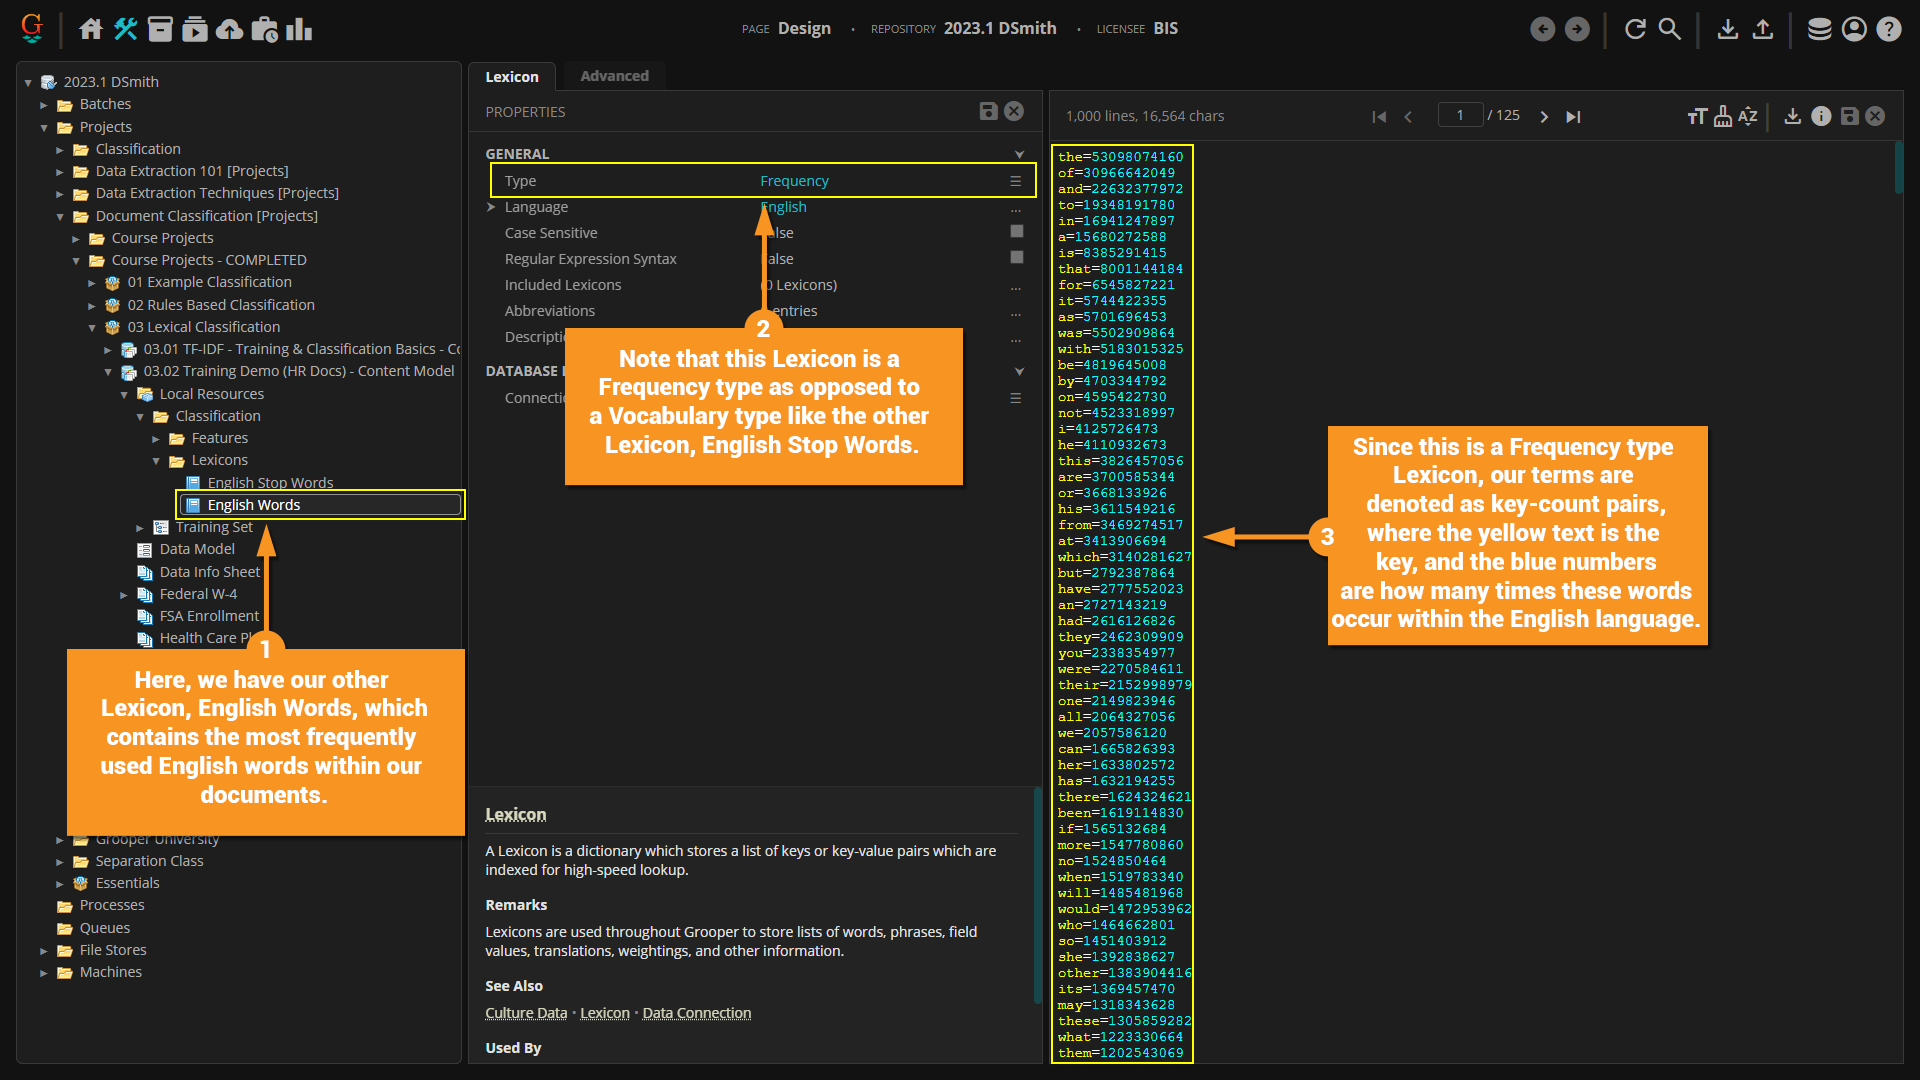Expand the Training Set tree node
This screenshot has height=1080, width=1920.
(140, 528)
